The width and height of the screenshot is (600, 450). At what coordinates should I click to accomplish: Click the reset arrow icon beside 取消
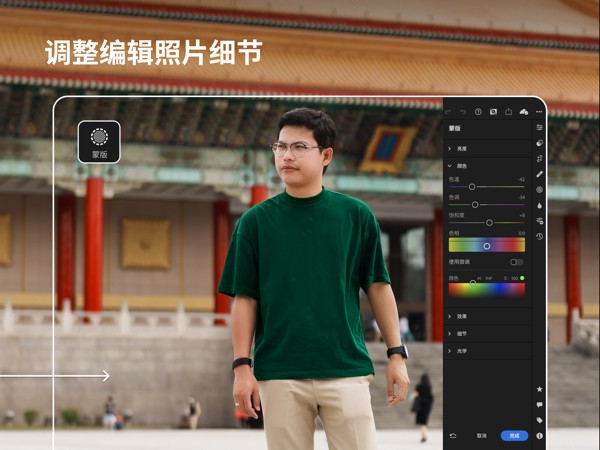click(453, 435)
